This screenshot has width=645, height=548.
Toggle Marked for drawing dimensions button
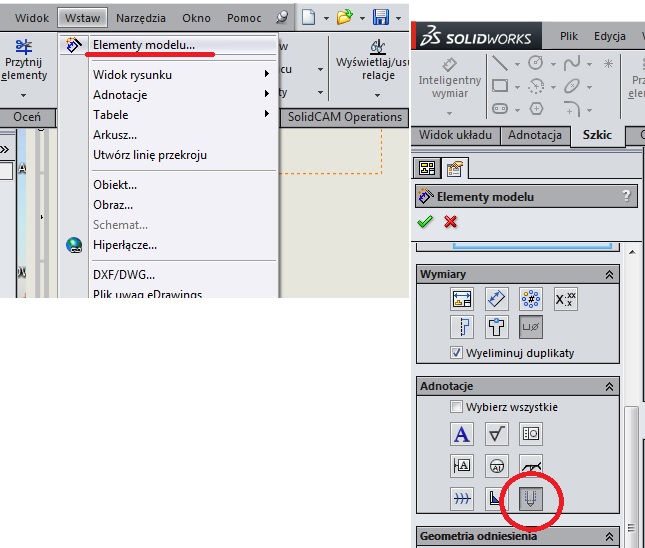[x=462, y=299]
